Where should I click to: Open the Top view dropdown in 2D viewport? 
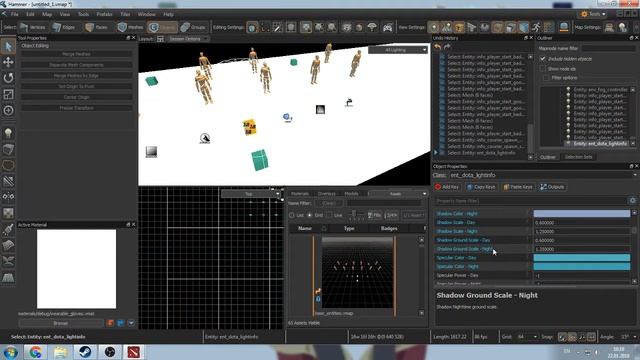tap(250, 194)
